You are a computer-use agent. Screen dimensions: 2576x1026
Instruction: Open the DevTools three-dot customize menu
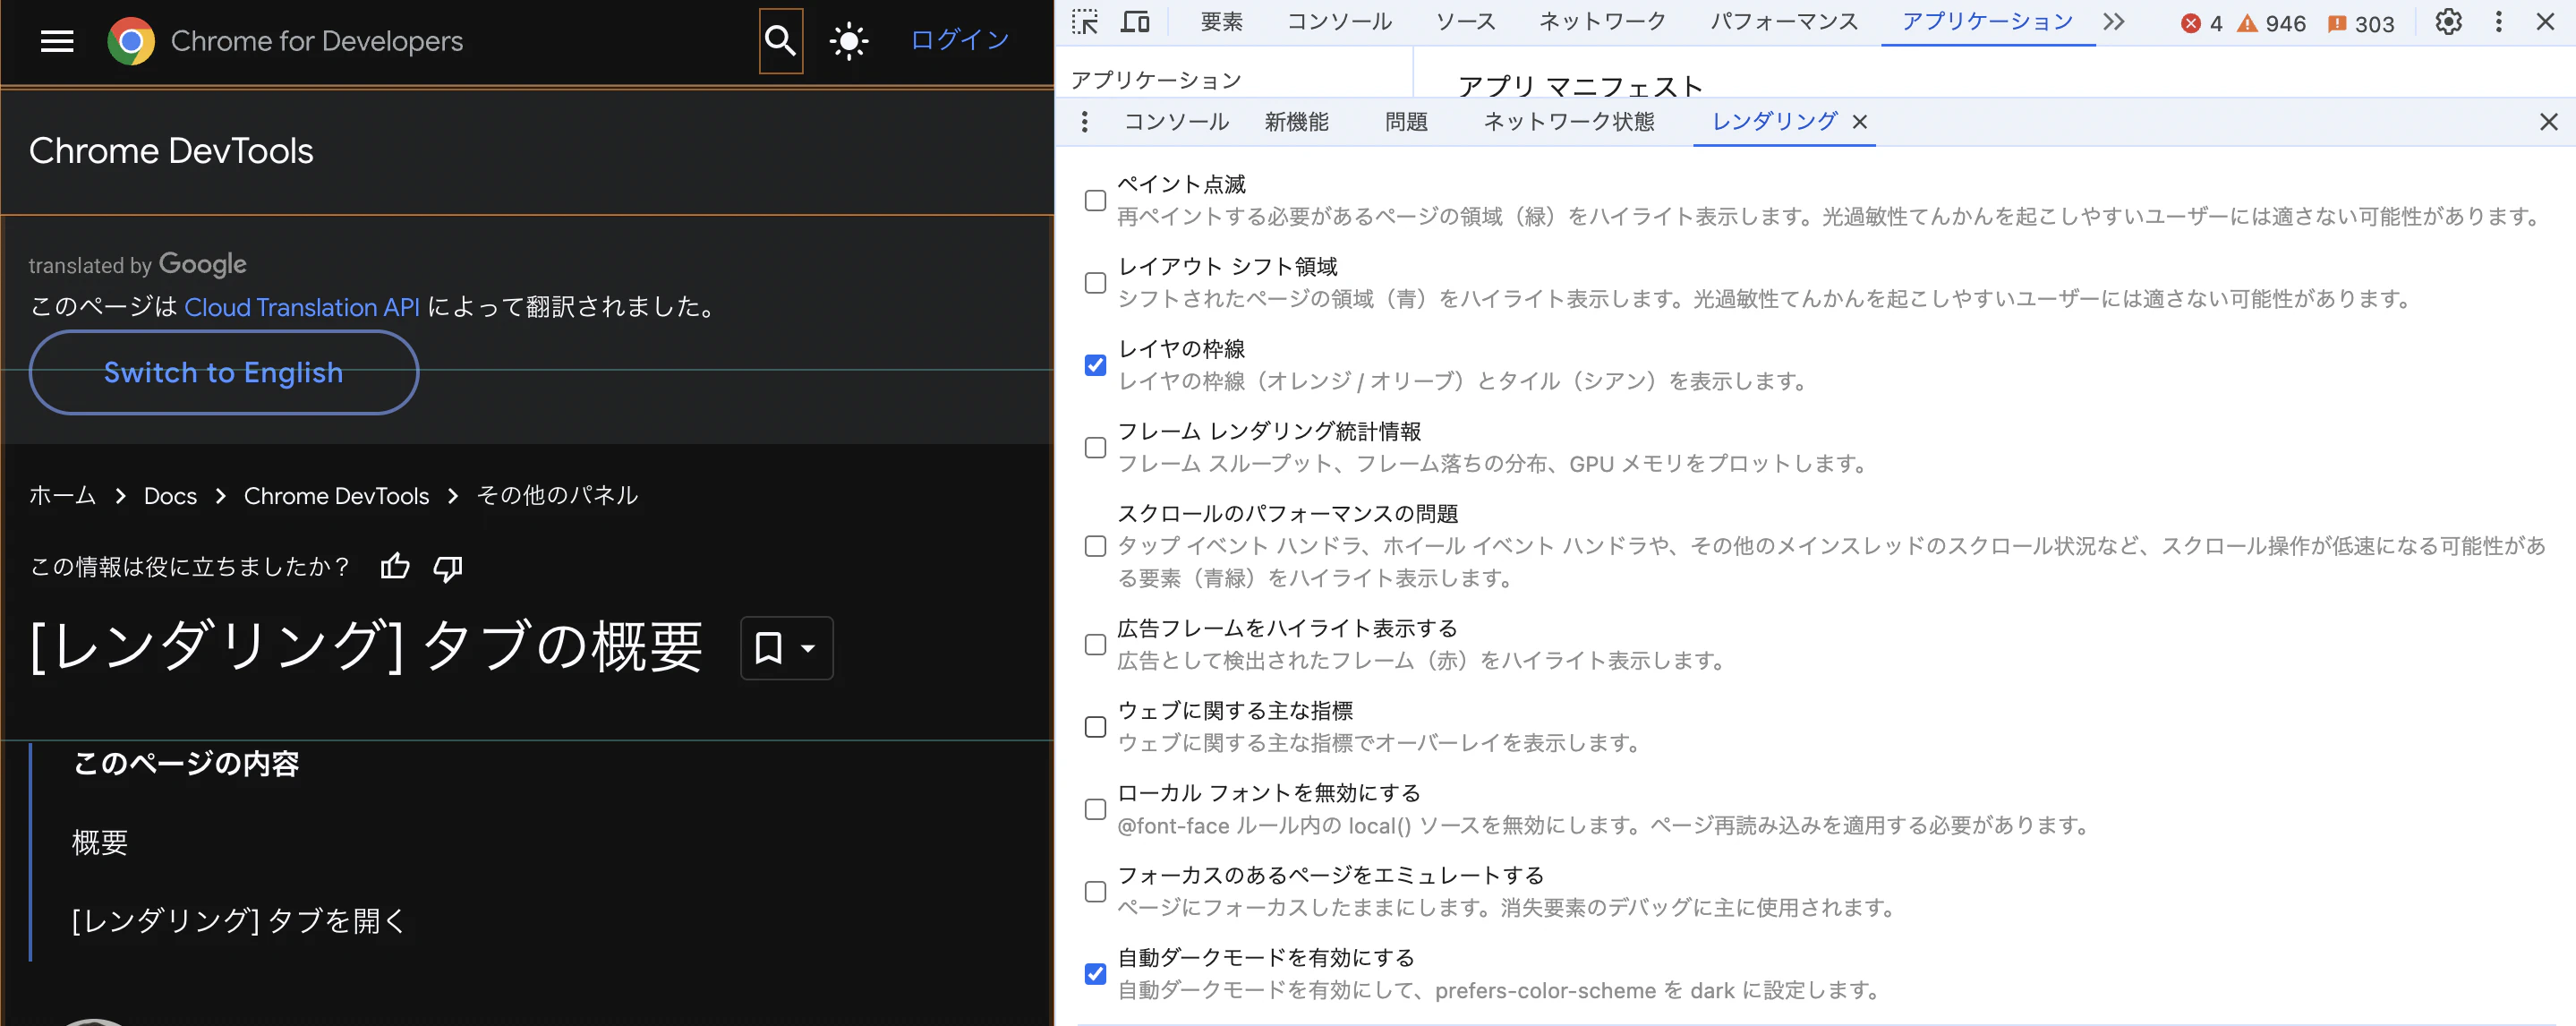click(x=2498, y=22)
